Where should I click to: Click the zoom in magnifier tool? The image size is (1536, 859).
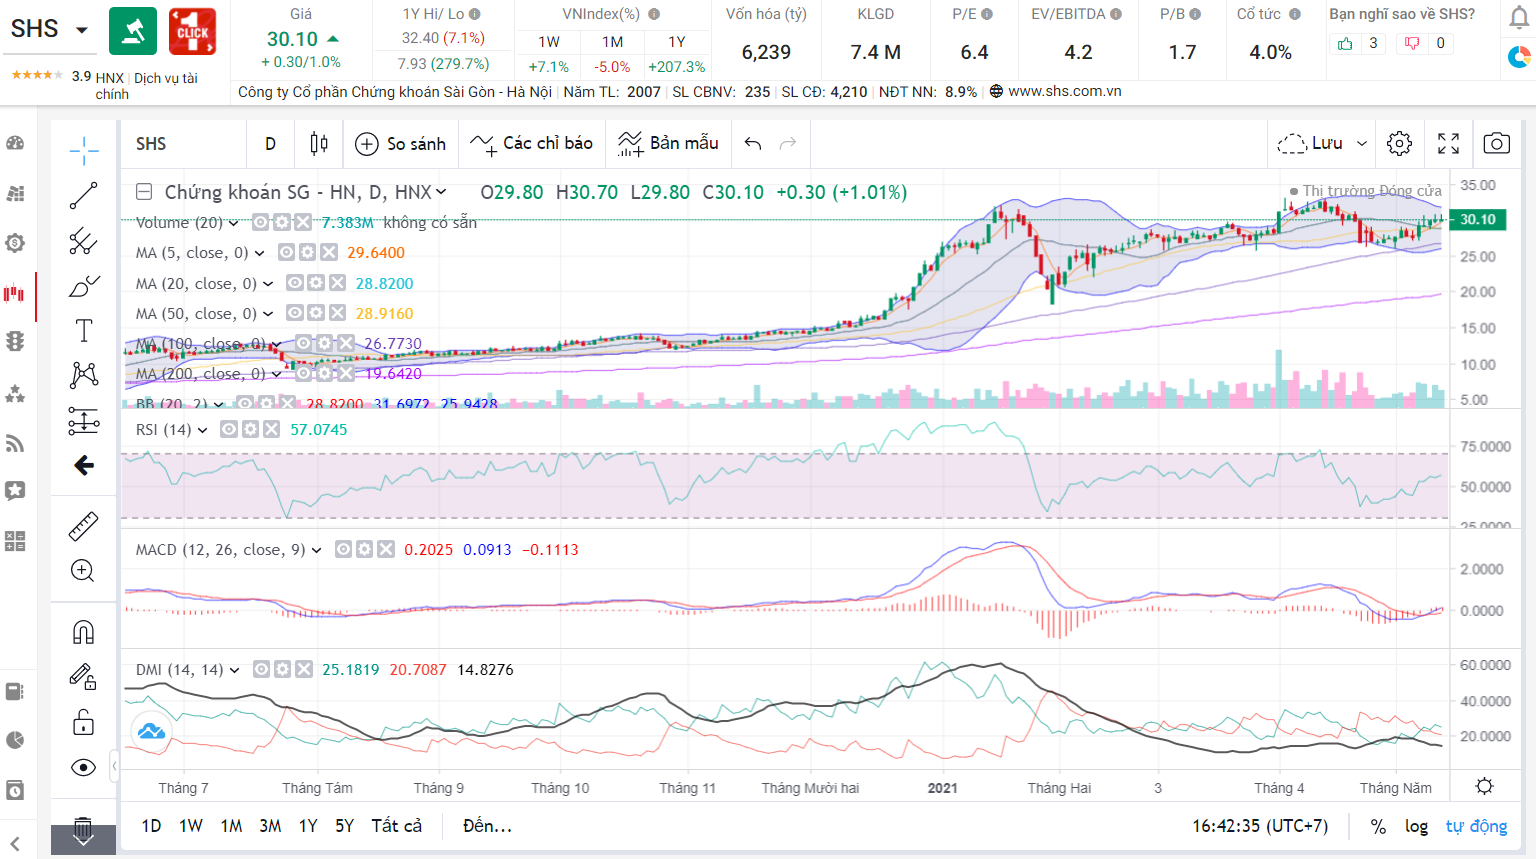[83, 571]
